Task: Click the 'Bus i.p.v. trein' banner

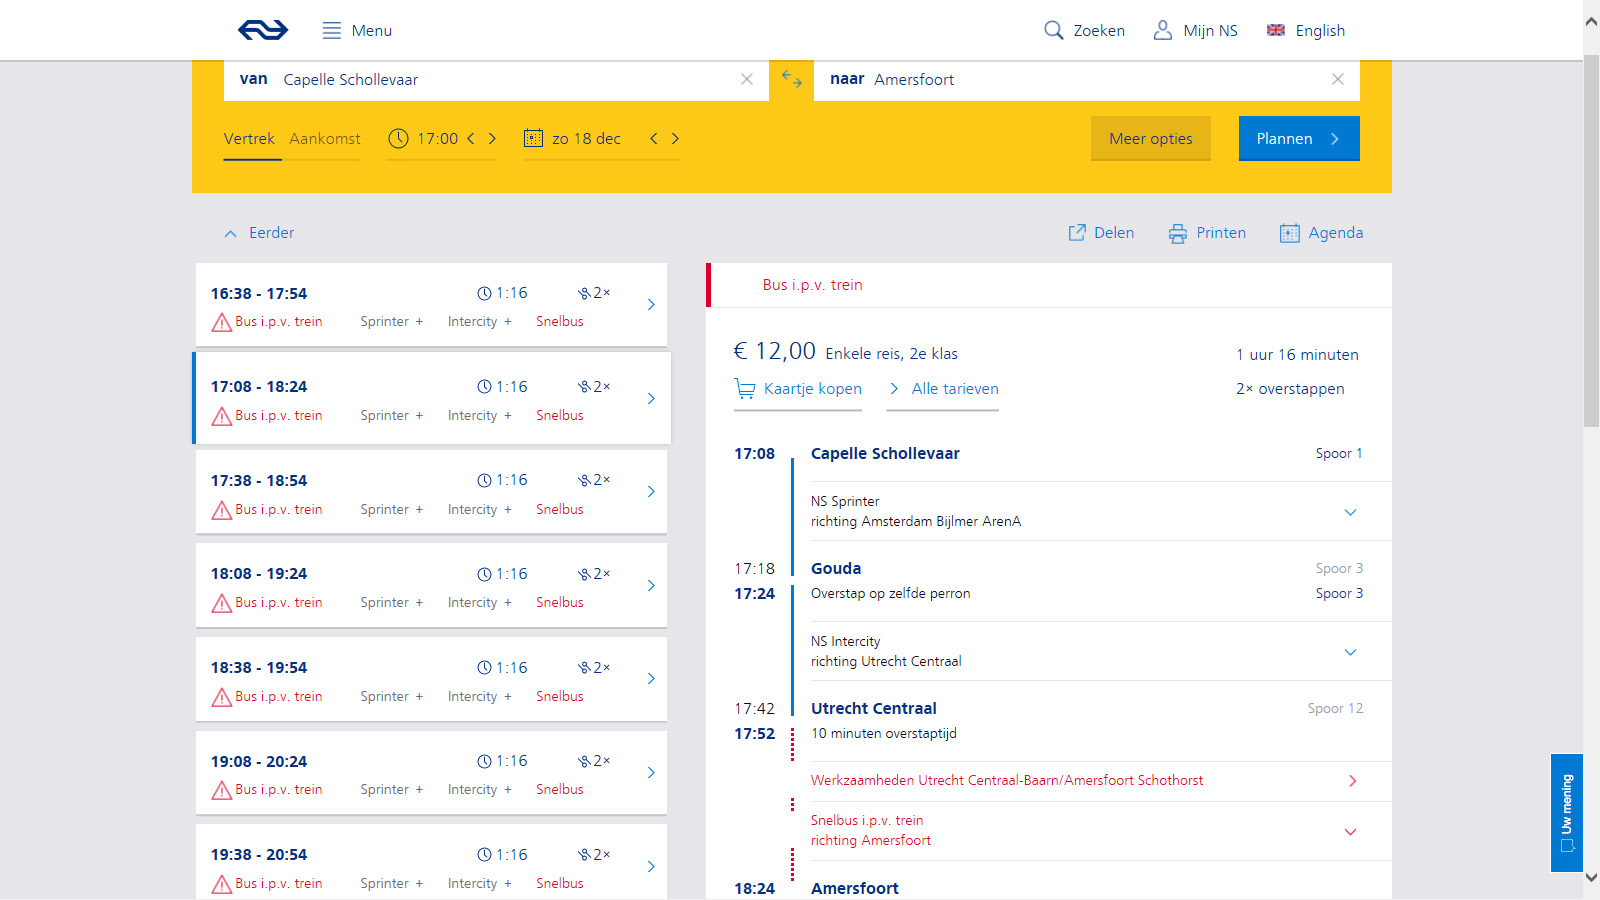Action: 1049,285
